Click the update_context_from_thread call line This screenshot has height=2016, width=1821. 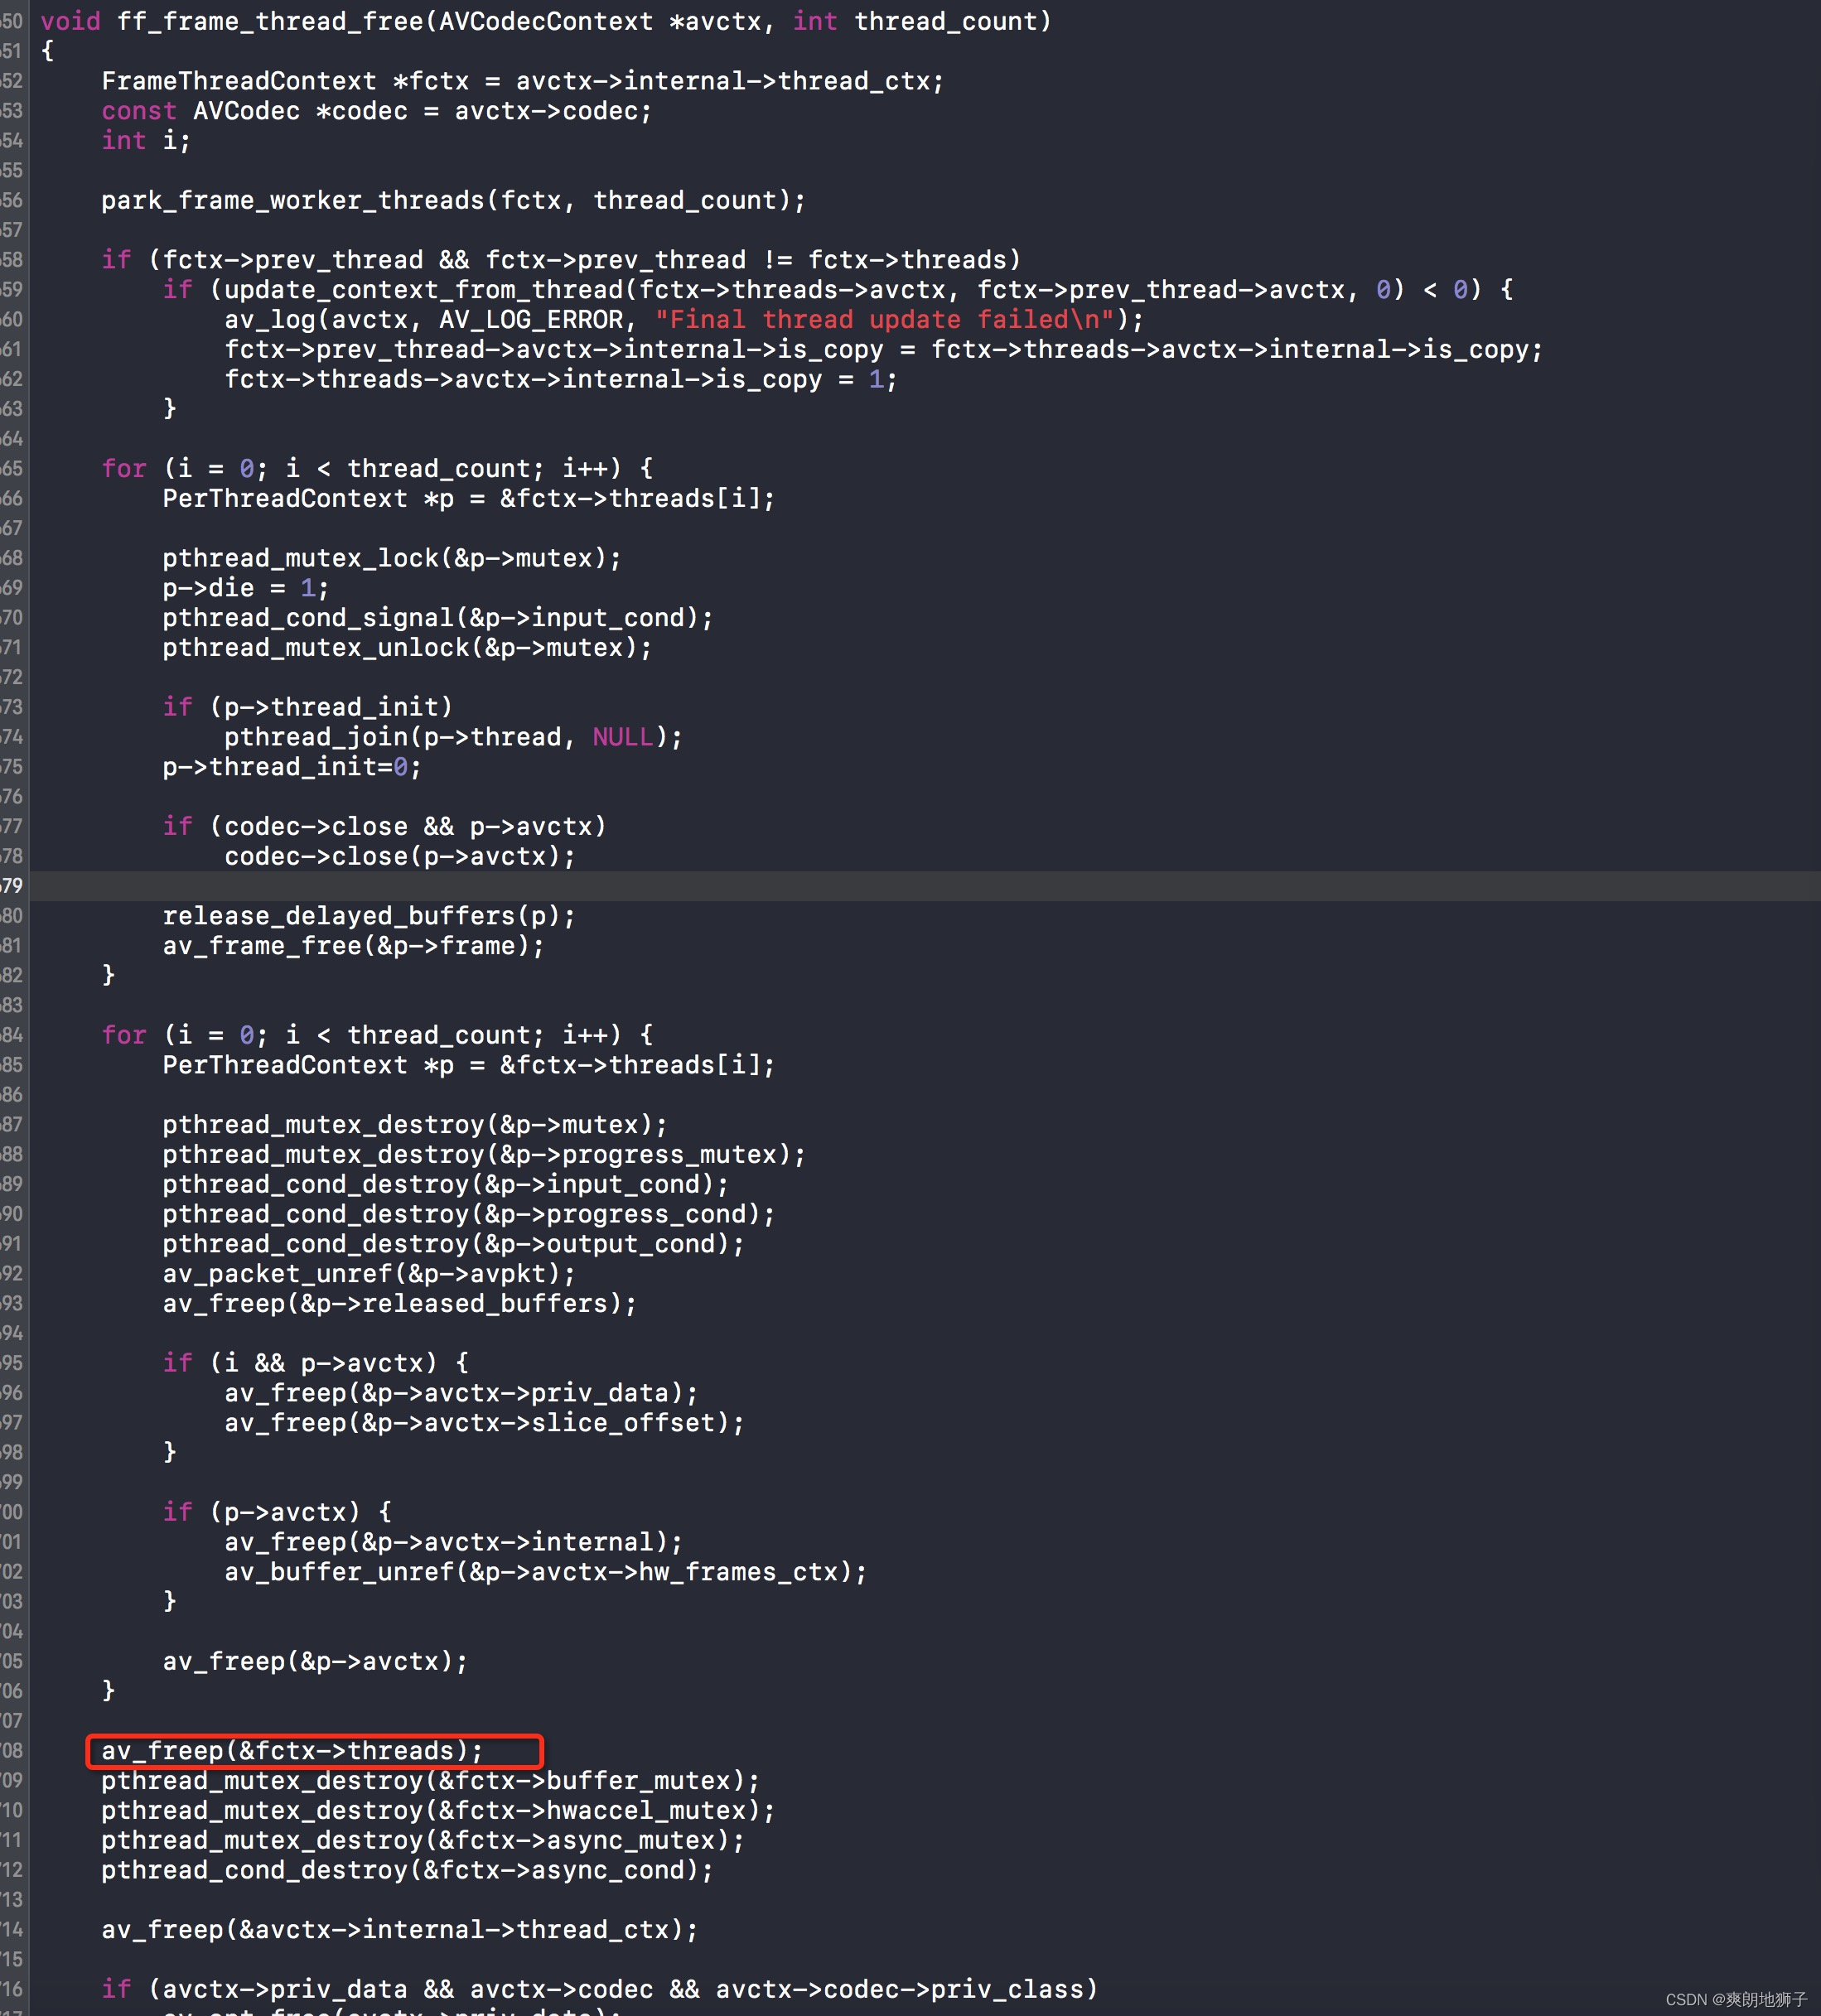(x=838, y=290)
